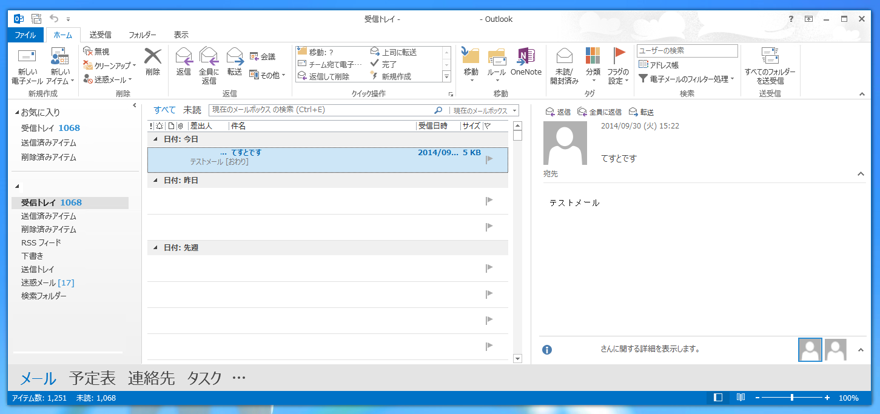
Task: Open the 下書き folder
Action: [33, 256]
